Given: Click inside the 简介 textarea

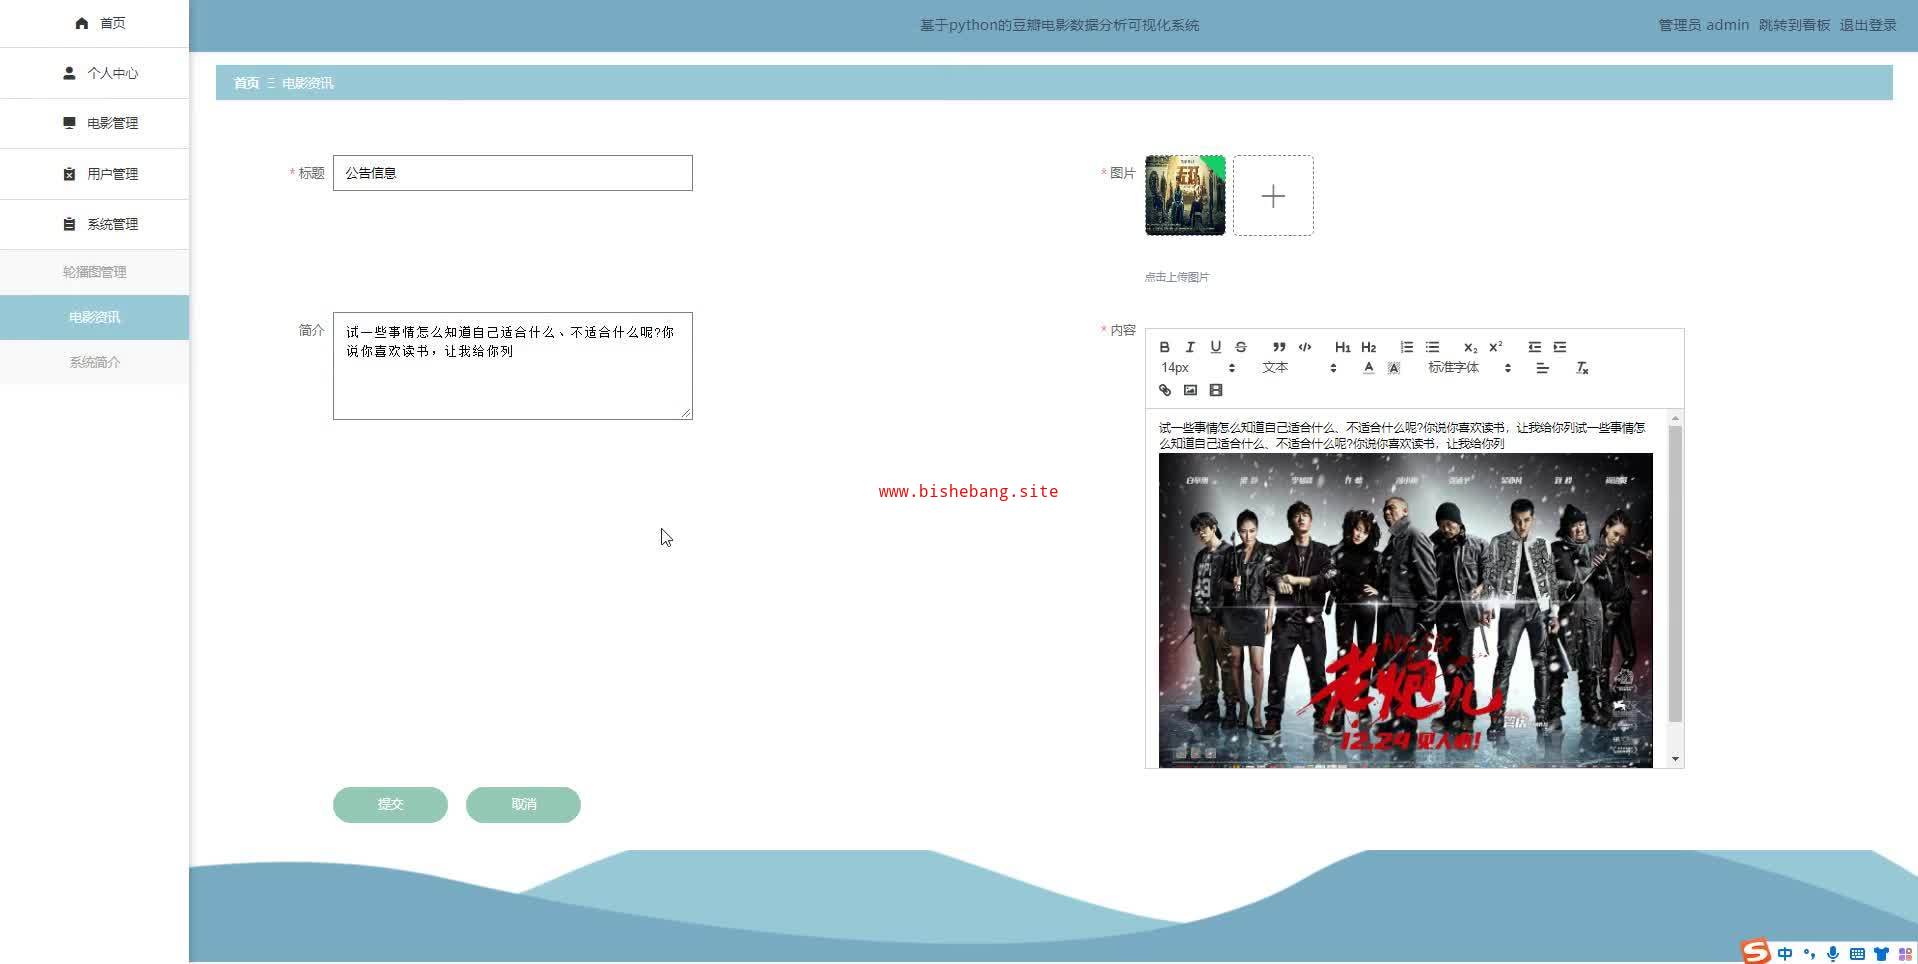Looking at the screenshot, I should click(x=512, y=366).
